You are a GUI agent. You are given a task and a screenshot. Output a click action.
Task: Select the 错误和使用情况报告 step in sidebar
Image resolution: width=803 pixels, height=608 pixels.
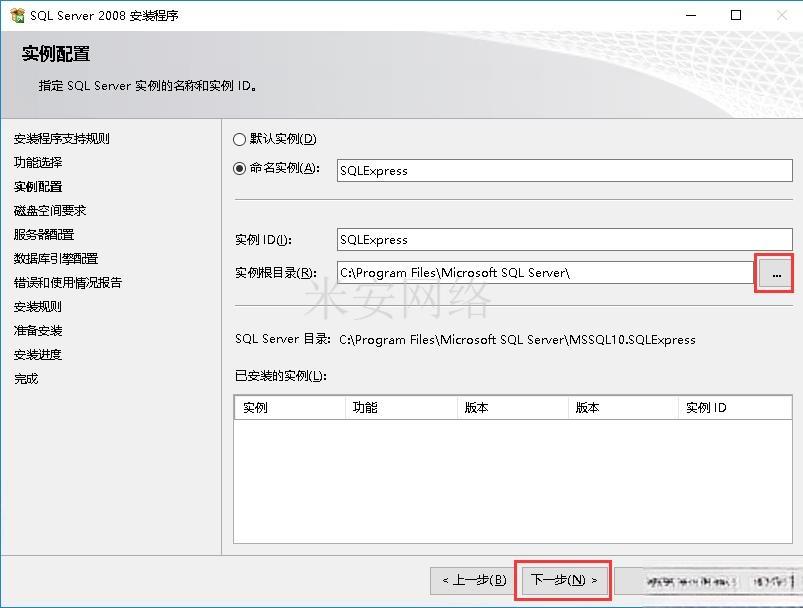[x=68, y=283]
